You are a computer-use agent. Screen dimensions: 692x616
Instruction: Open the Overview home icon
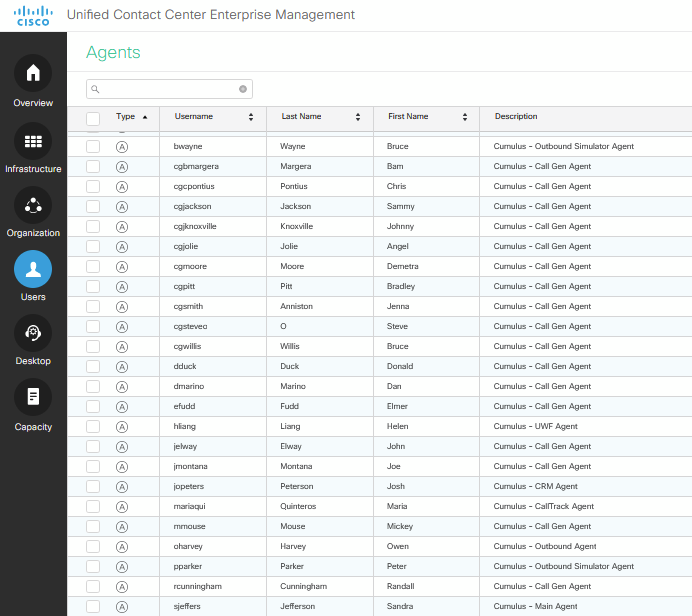click(33, 73)
